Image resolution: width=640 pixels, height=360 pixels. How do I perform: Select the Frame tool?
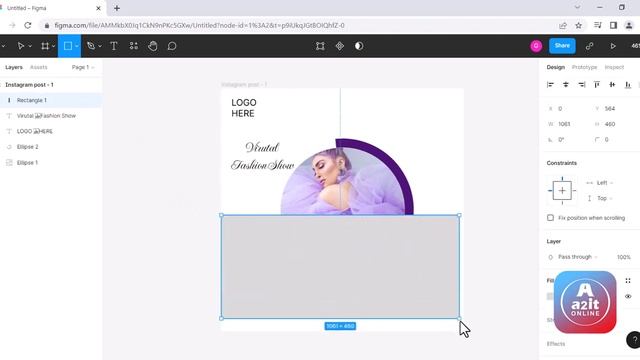(x=45, y=46)
